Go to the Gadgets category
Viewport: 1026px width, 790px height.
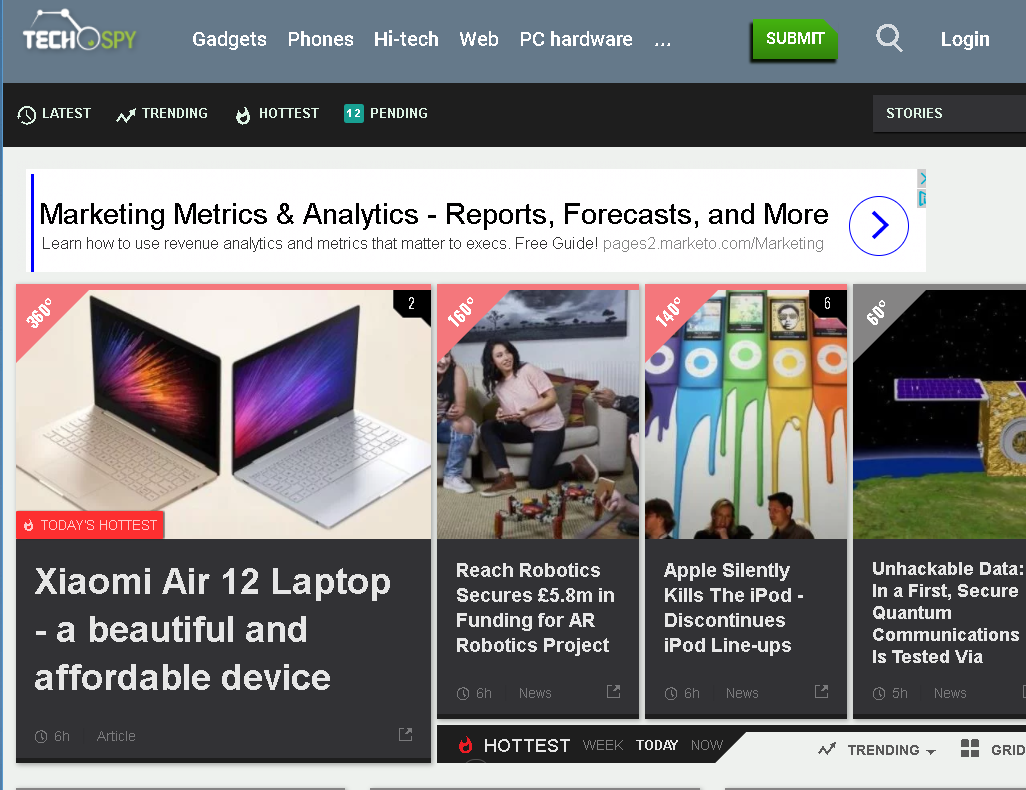(229, 40)
